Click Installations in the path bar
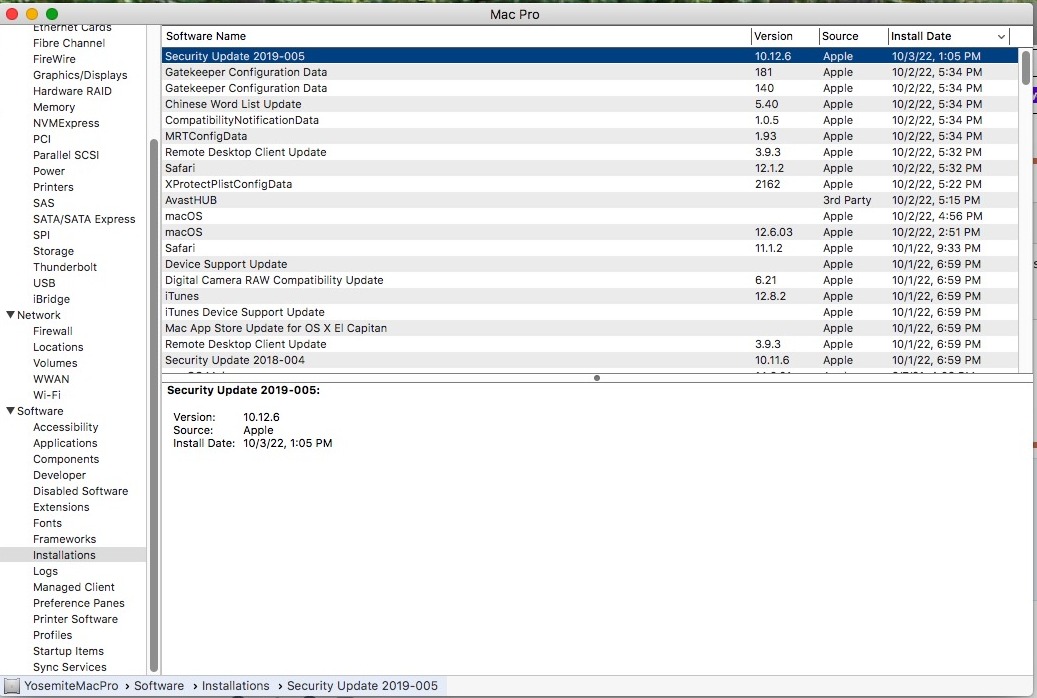Screen dimensions: 1037x698 click(x=235, y=686)
